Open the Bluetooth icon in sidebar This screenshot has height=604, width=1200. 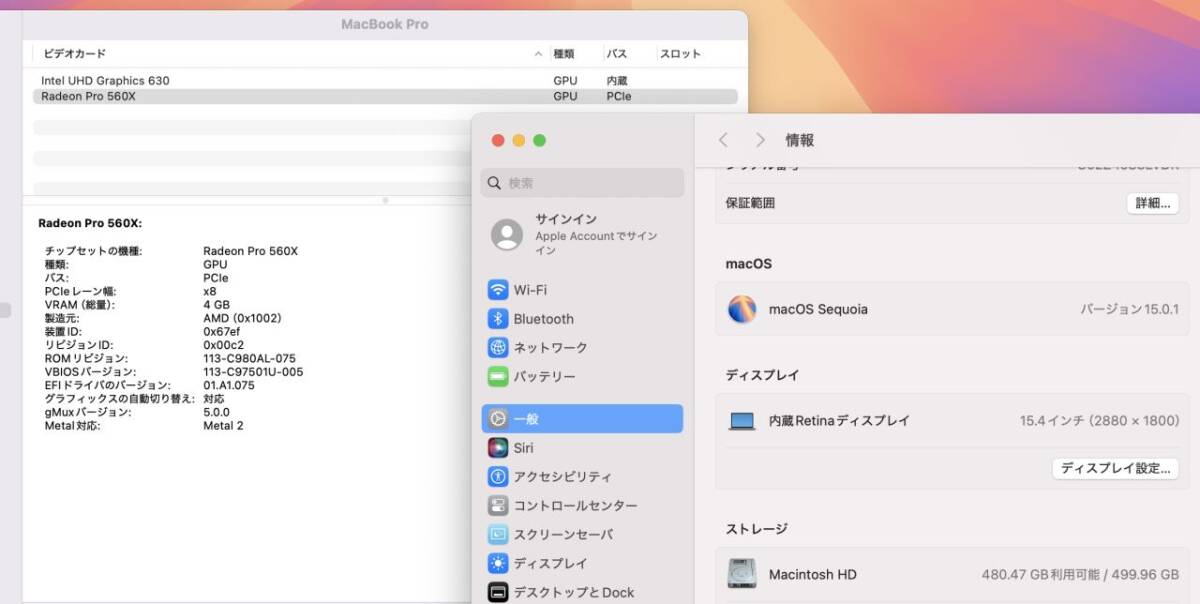pos(498,319)
